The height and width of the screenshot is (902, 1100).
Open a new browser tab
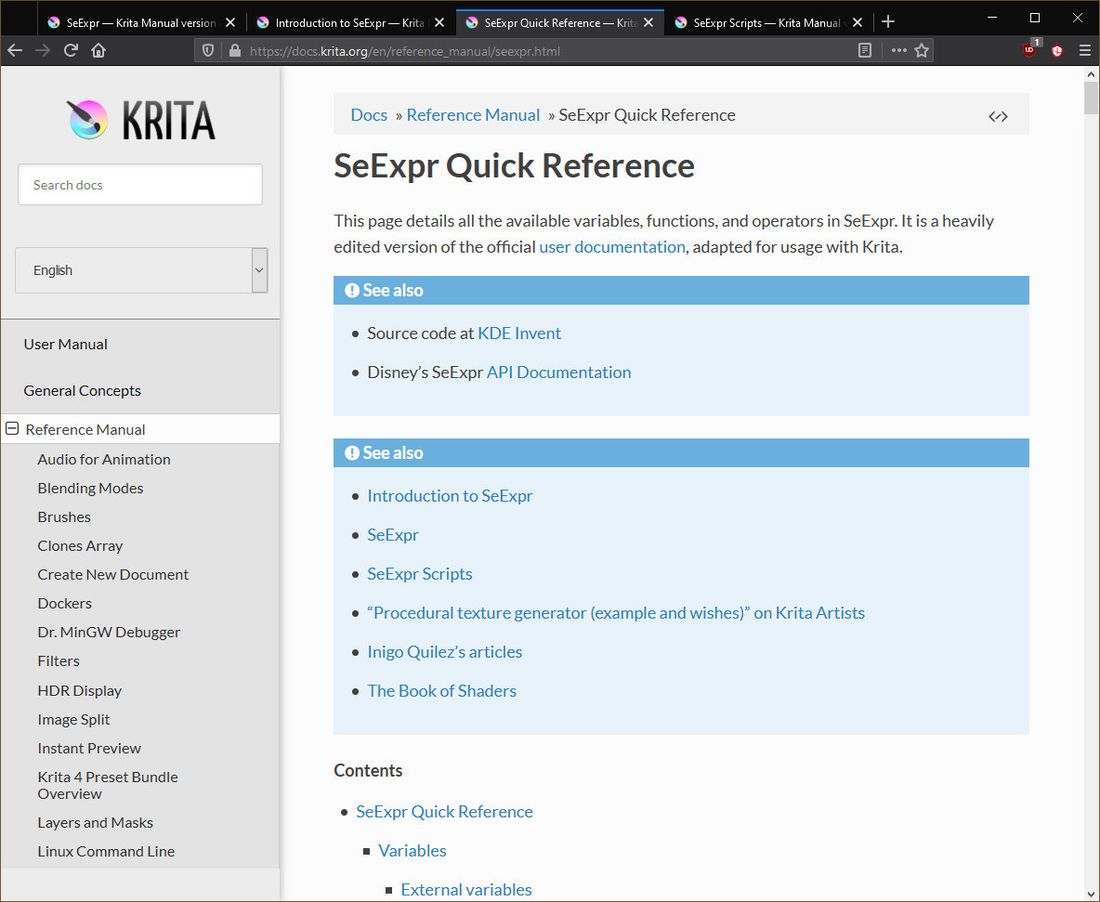pos(888,21)
